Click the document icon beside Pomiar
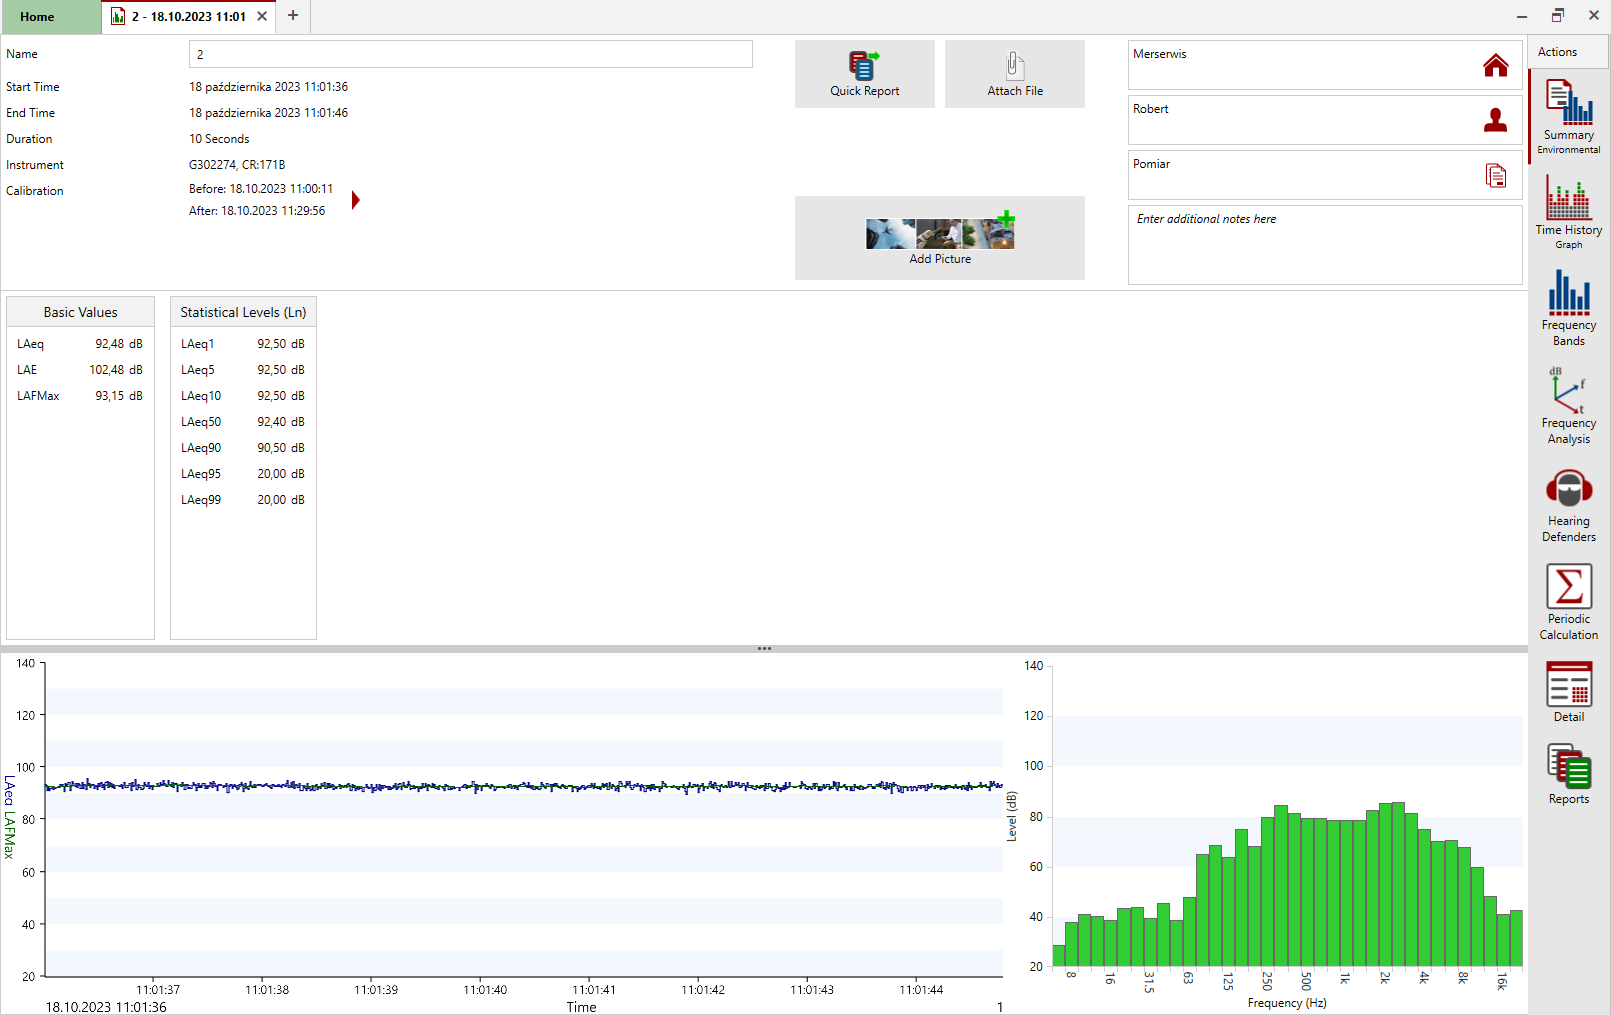This screenshot has height=1015, width=1611. click(x=1495, y=175)
